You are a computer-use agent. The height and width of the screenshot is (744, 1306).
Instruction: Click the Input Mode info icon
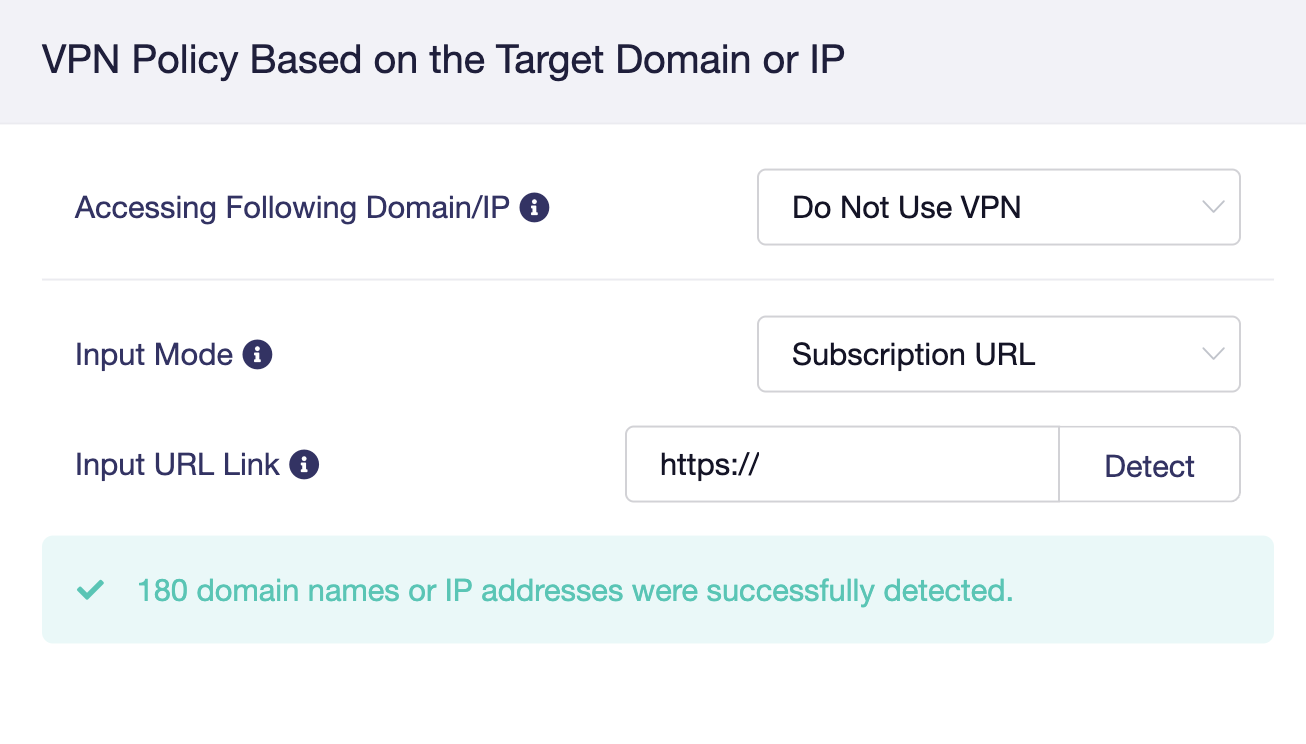click(x=258, y=355)
